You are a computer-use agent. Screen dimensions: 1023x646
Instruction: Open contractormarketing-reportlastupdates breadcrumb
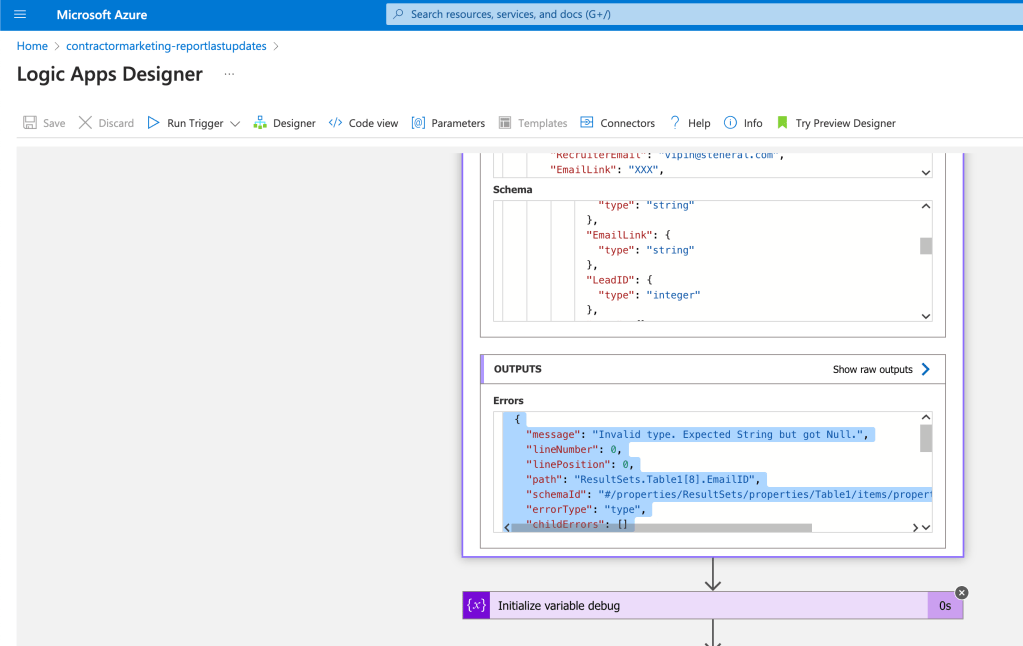(166, 46)
